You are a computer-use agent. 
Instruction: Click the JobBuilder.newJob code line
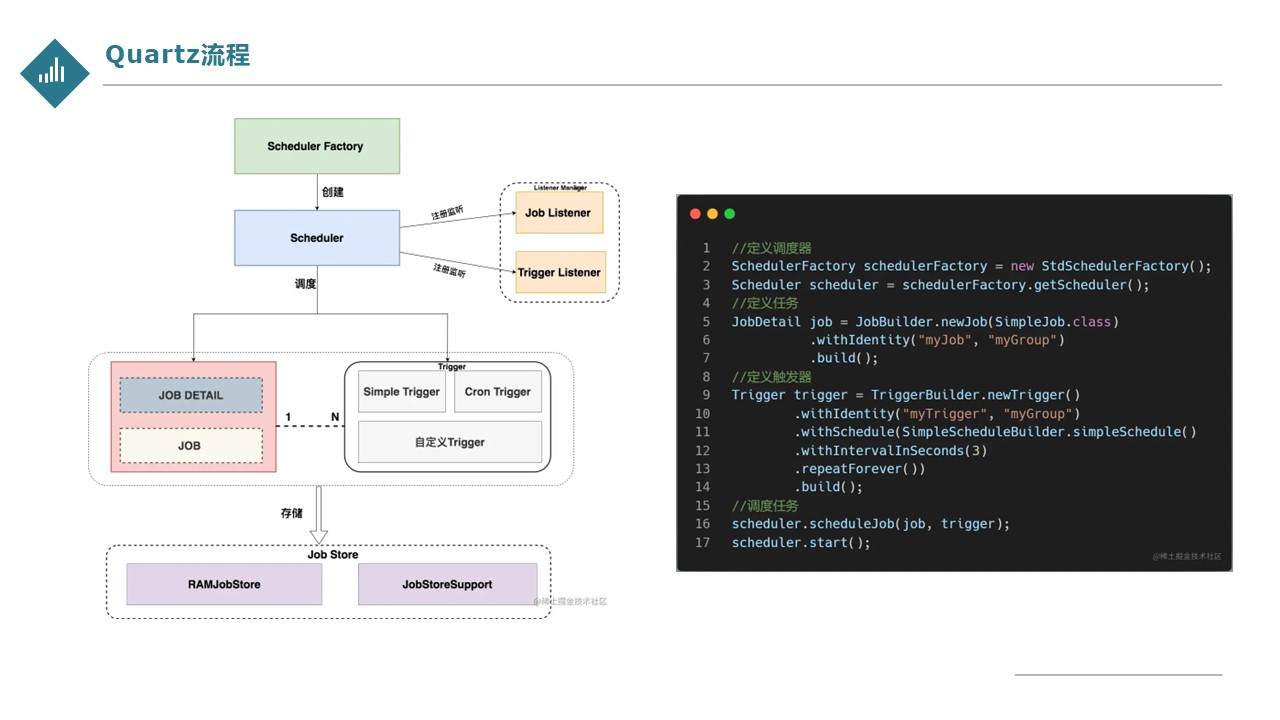click(x=925, y=322)
